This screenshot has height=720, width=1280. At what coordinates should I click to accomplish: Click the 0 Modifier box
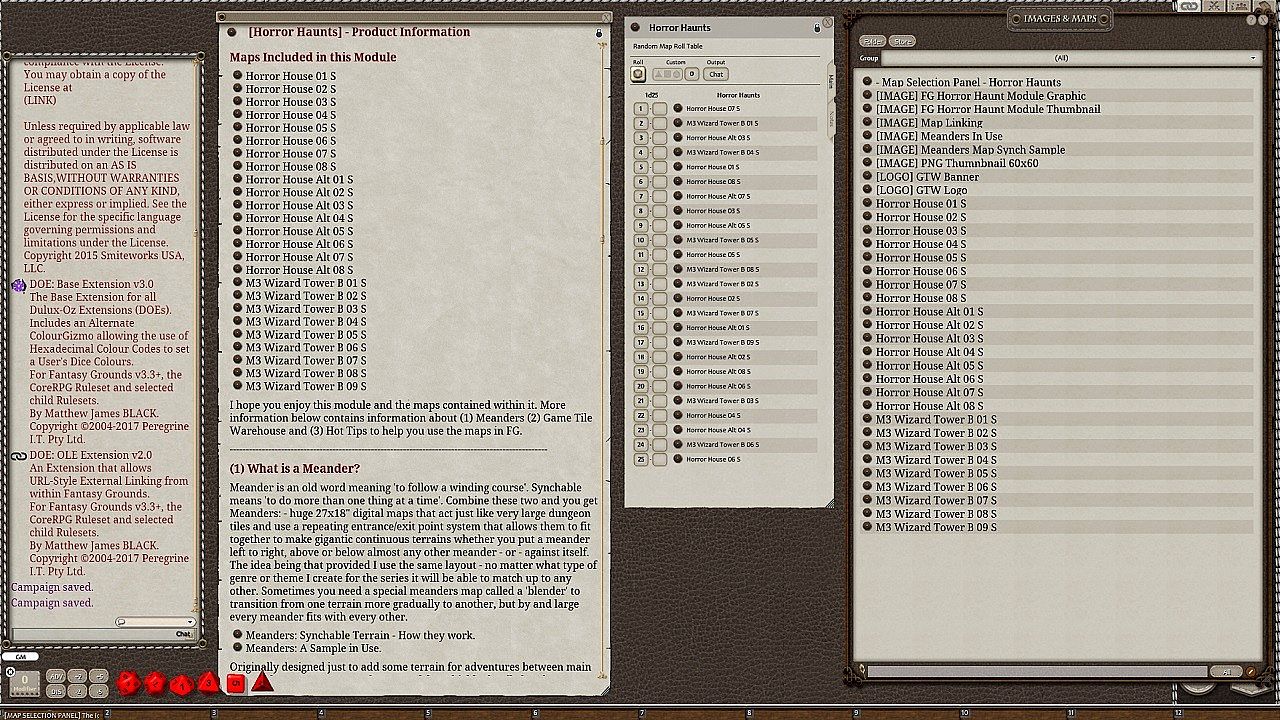coord(23,683)
